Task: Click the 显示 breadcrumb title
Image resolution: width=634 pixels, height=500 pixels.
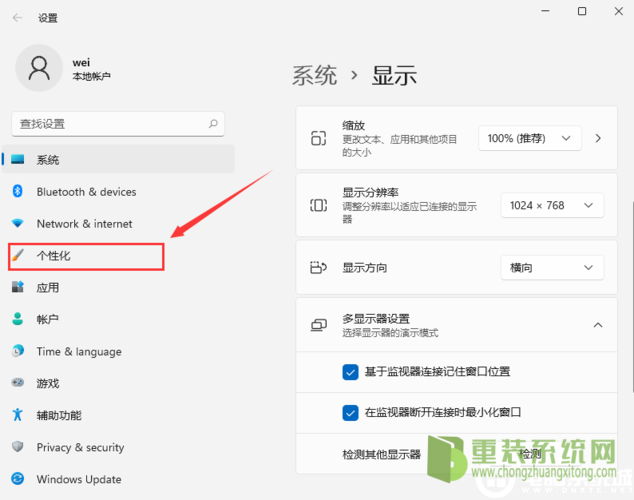Action: point(394,75)
